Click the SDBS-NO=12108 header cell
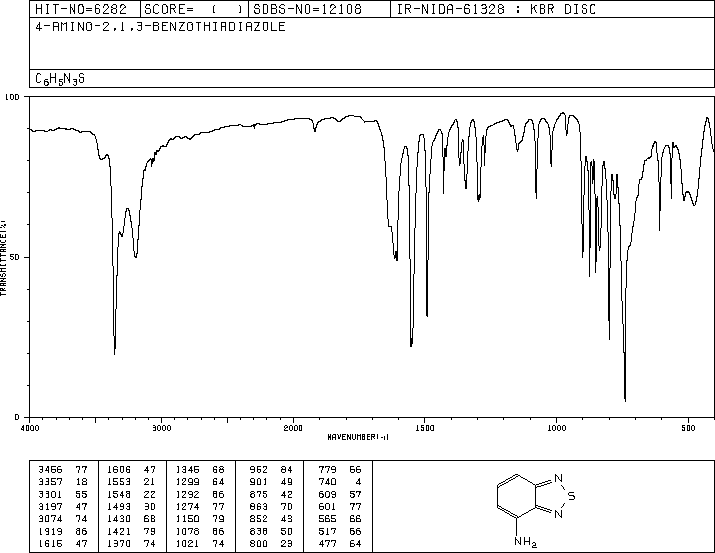This screenshot has width=715, height=553. pyautogui.click(x=319, y=9)
